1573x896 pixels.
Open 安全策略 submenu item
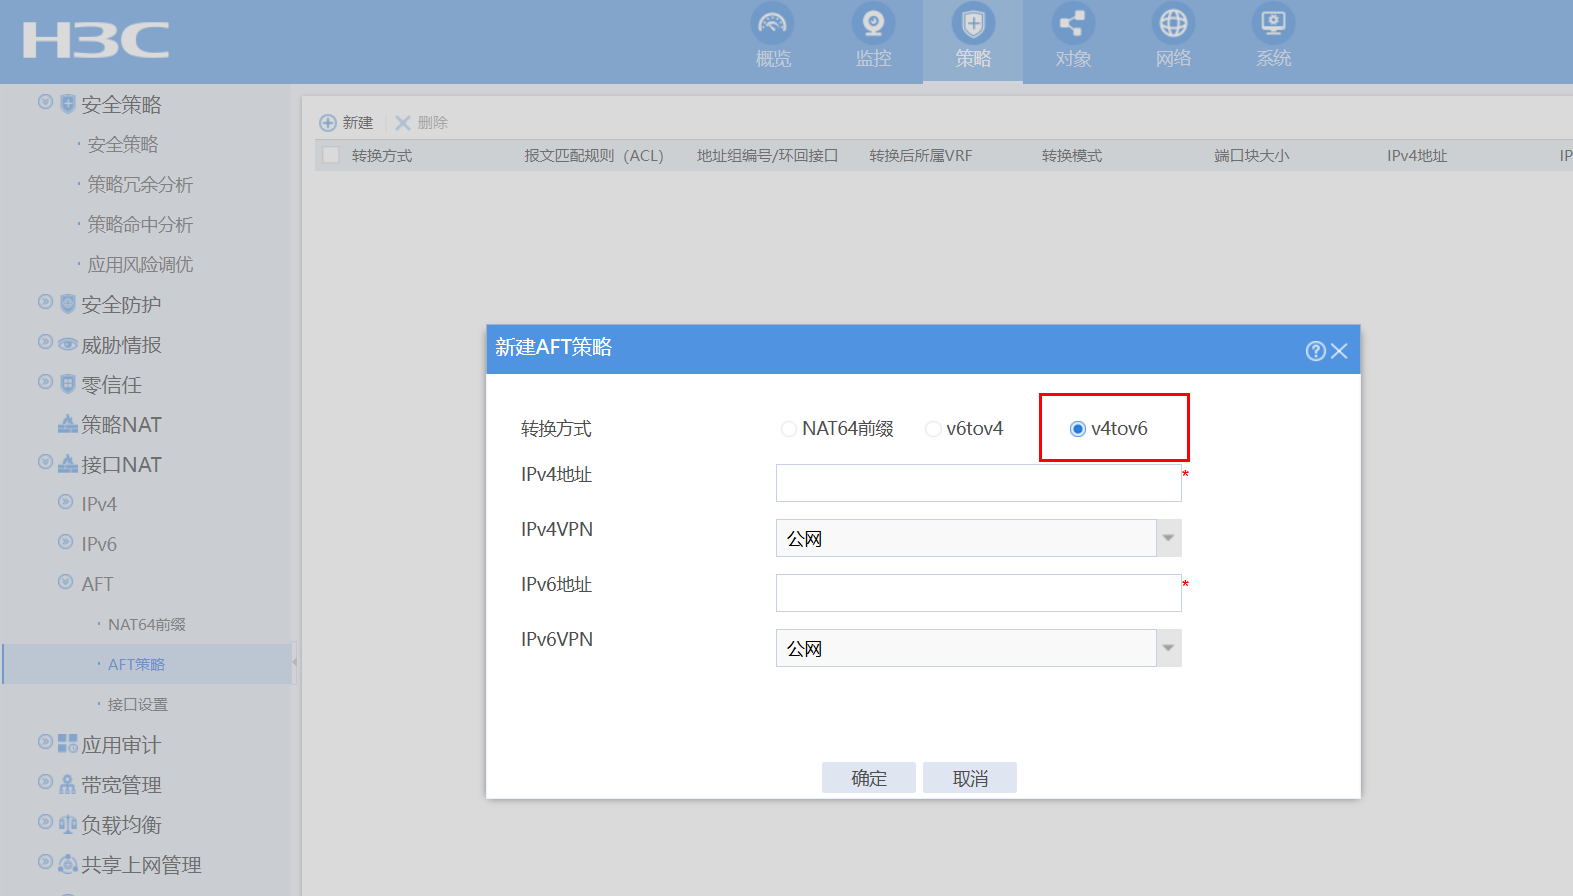[123, 145]
